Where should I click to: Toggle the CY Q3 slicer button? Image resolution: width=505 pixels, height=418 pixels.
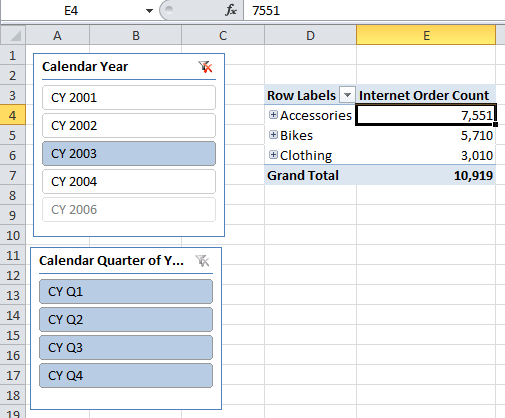coord(126,348)
